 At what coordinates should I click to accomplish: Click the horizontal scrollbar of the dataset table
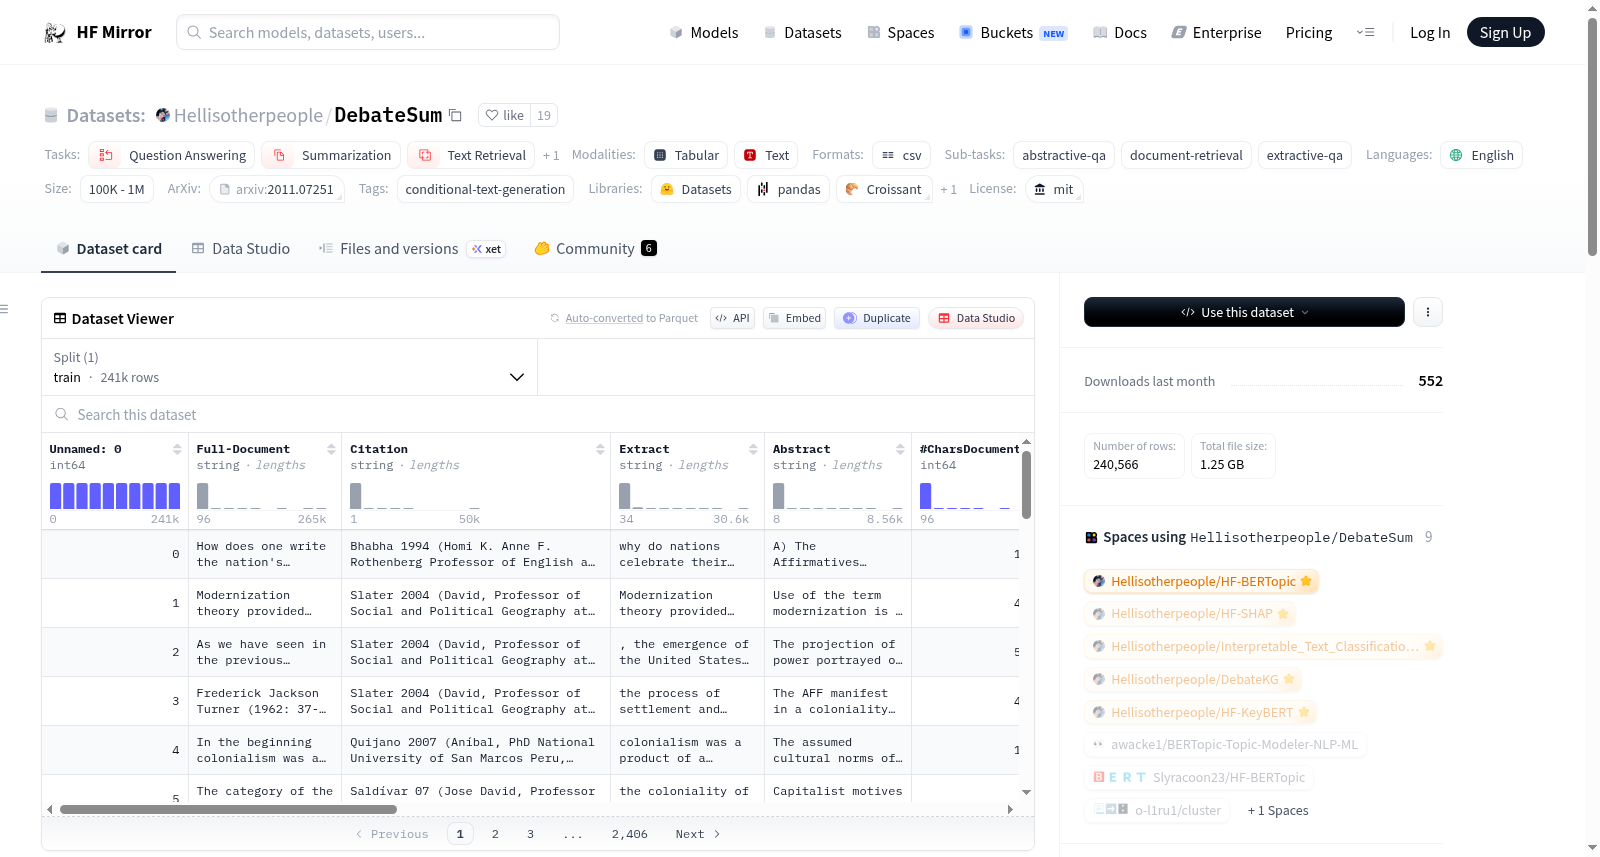(228, 809)
